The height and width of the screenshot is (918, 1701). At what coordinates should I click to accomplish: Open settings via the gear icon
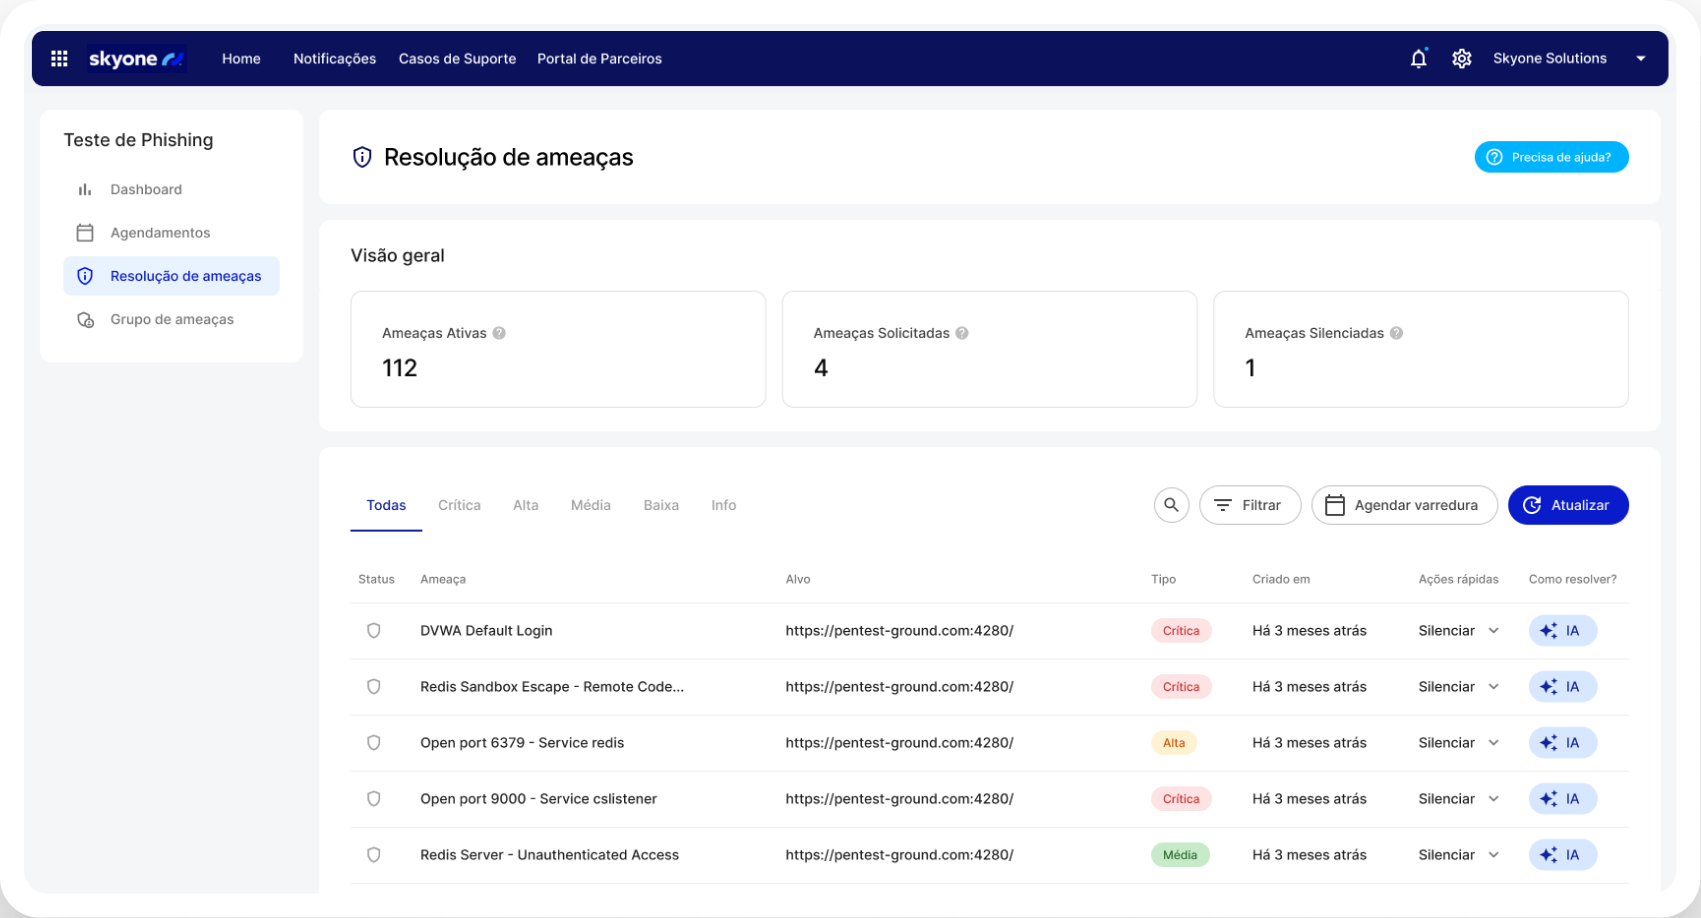tap(1461, 59)
